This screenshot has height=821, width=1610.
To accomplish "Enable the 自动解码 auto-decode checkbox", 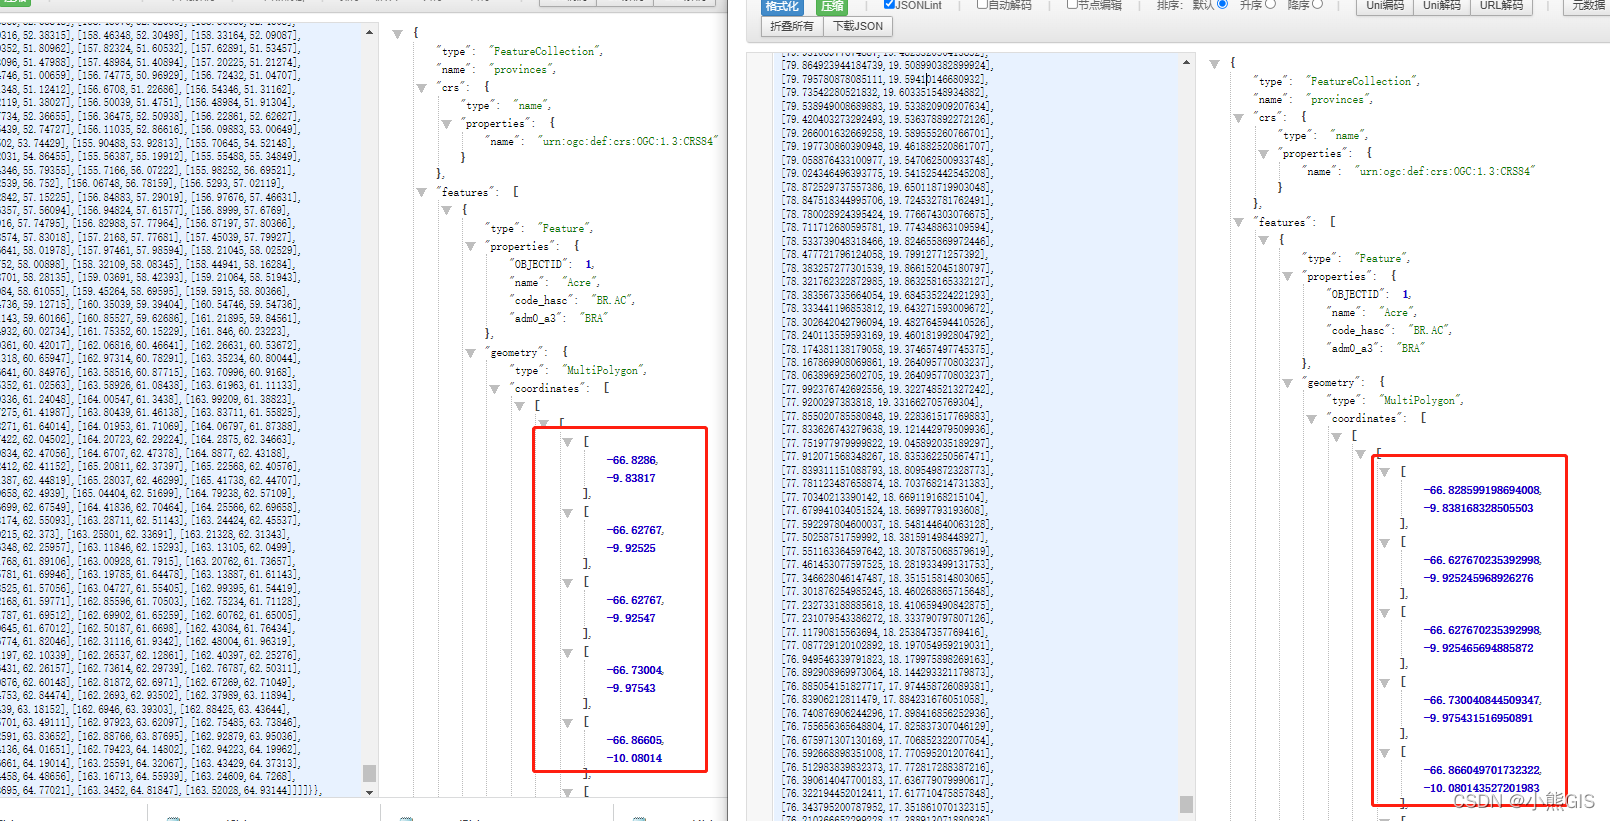I will [x=982, y=5].
